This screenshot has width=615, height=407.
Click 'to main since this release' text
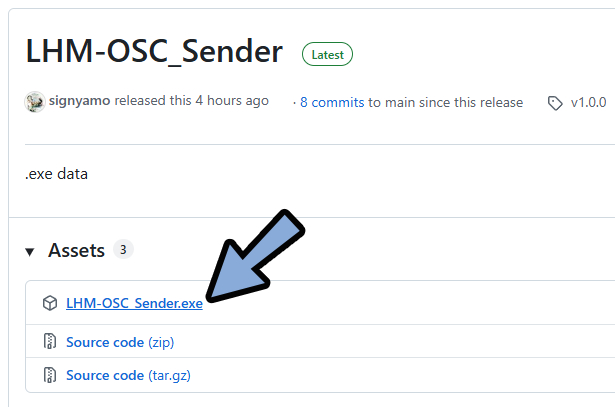point(446,102)
